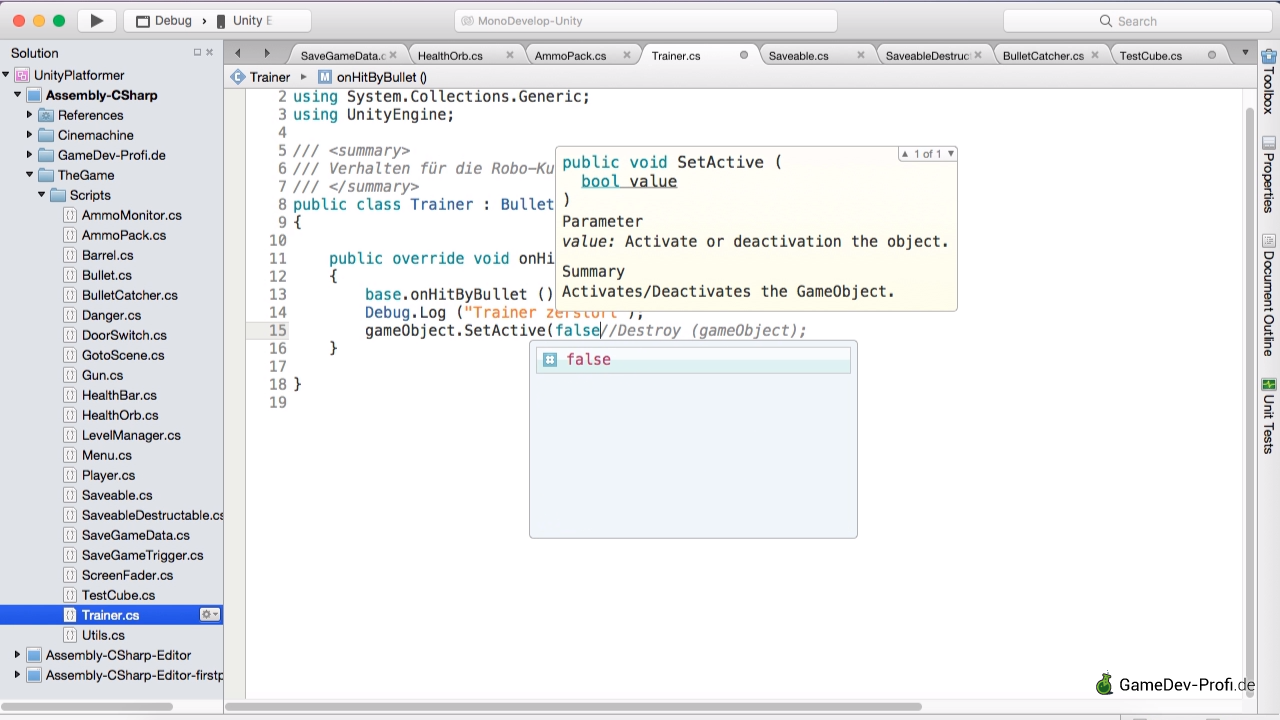Close the SaveGameData.cs tab
The width and height of the screenshot is (1280, 720).
(393, 56)
